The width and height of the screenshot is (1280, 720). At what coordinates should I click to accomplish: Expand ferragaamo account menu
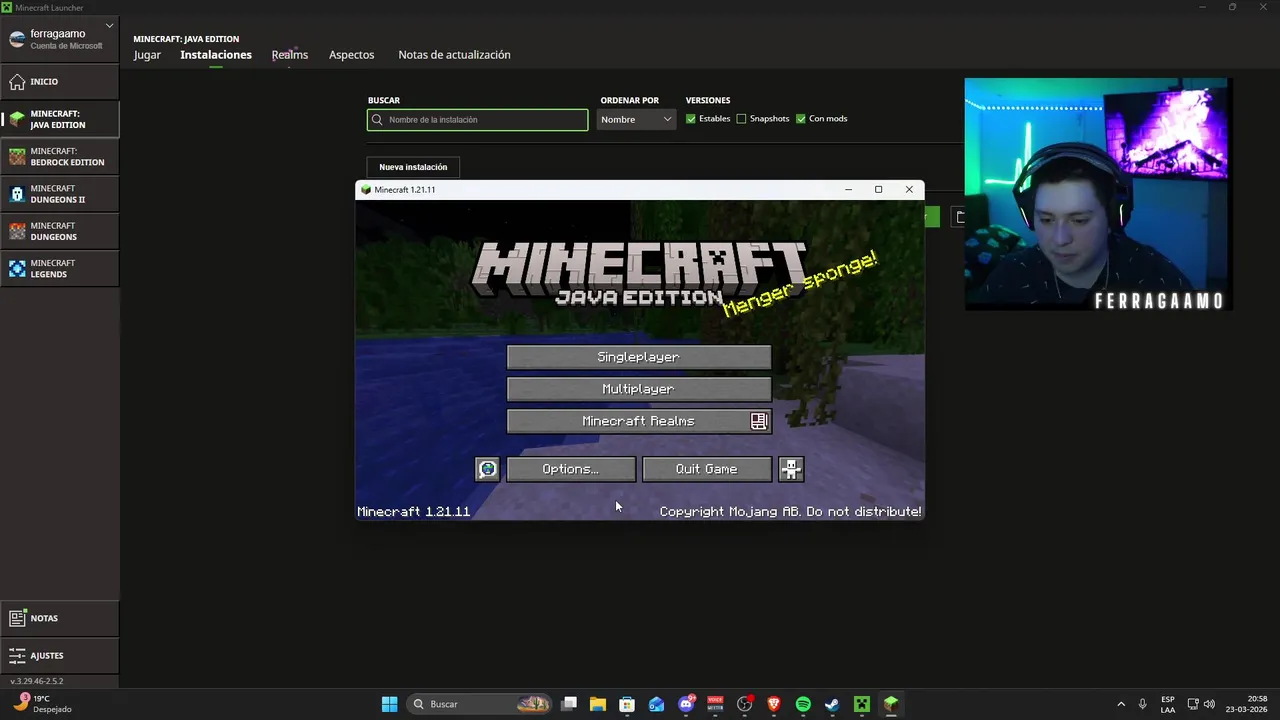click(60, 38)
